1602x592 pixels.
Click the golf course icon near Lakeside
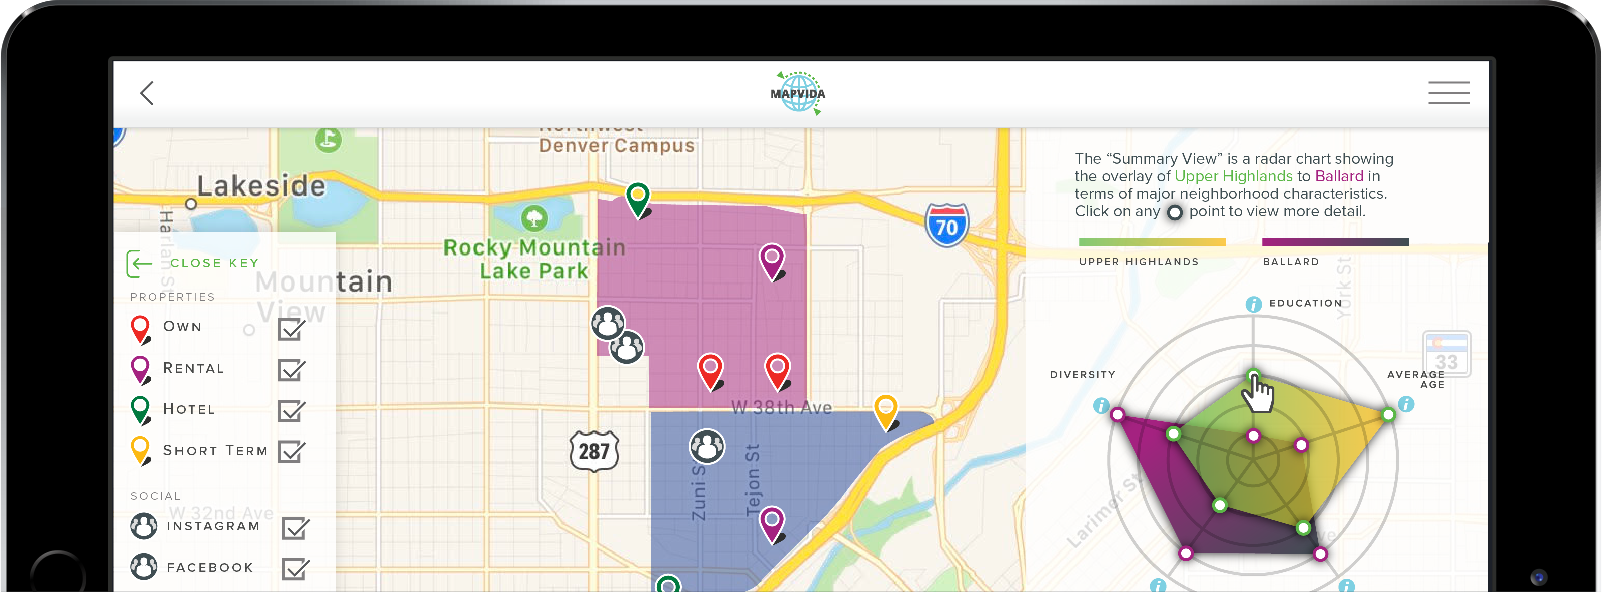click(x=328, y=139)
